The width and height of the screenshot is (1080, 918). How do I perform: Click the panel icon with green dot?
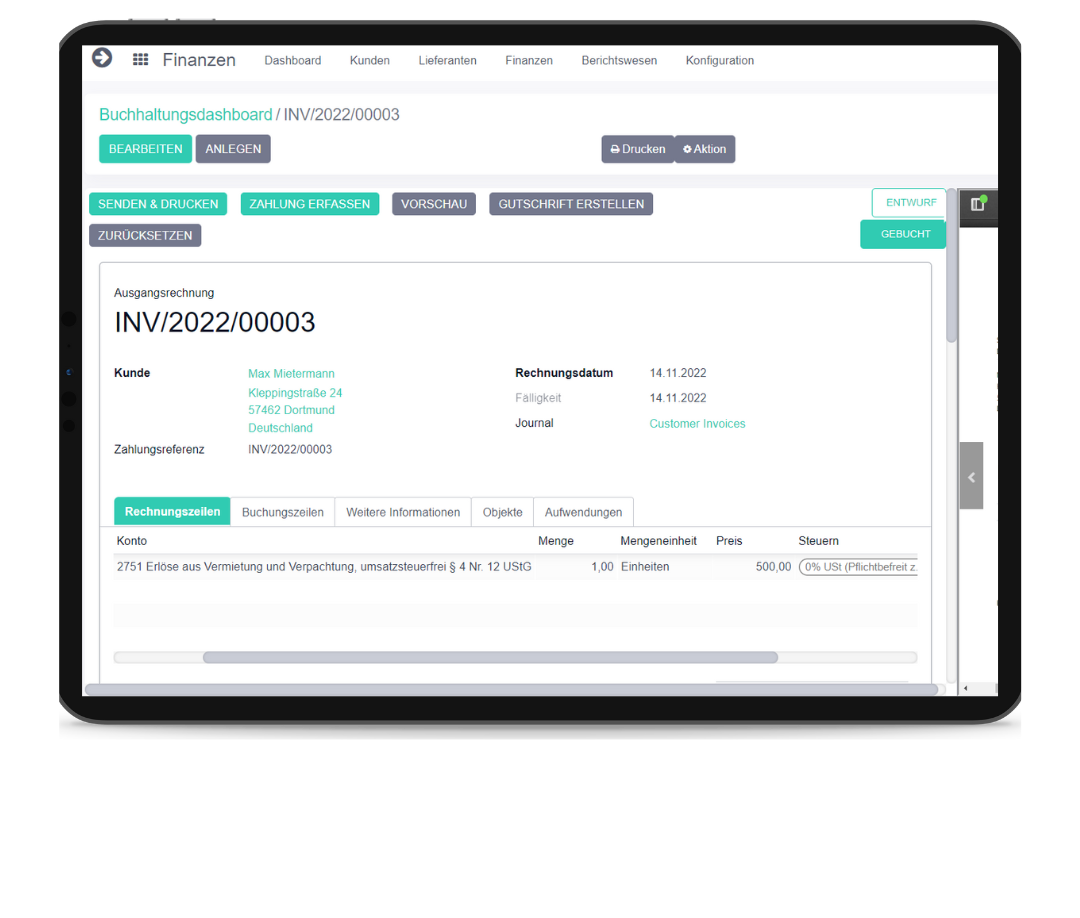[978, 204]
